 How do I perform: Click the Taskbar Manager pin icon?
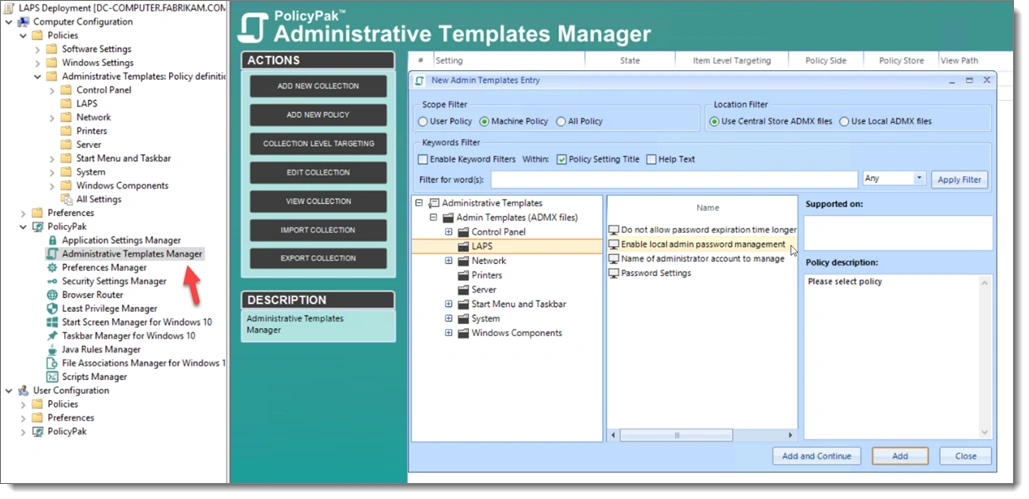click(52, 336)
